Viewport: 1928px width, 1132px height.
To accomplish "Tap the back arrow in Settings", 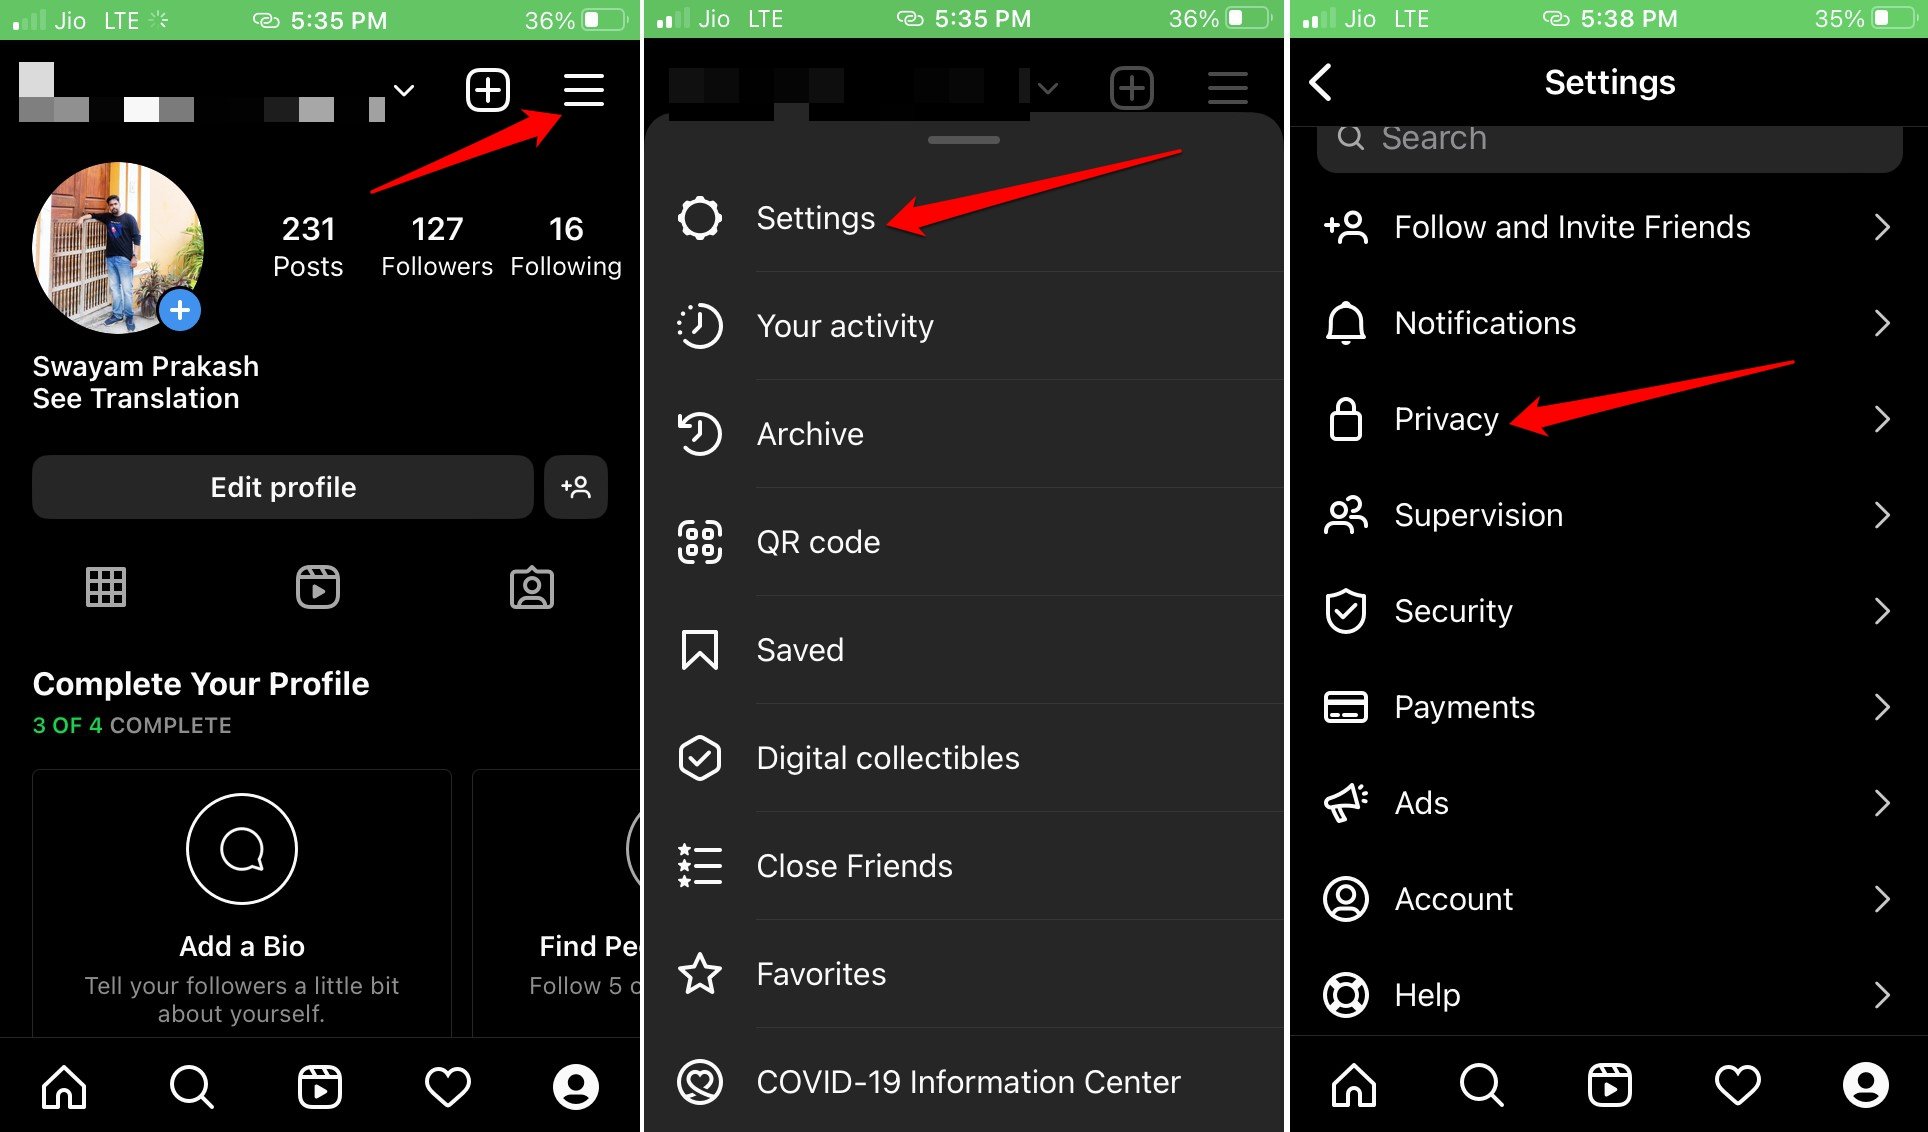I will (x=1322, y=82).
